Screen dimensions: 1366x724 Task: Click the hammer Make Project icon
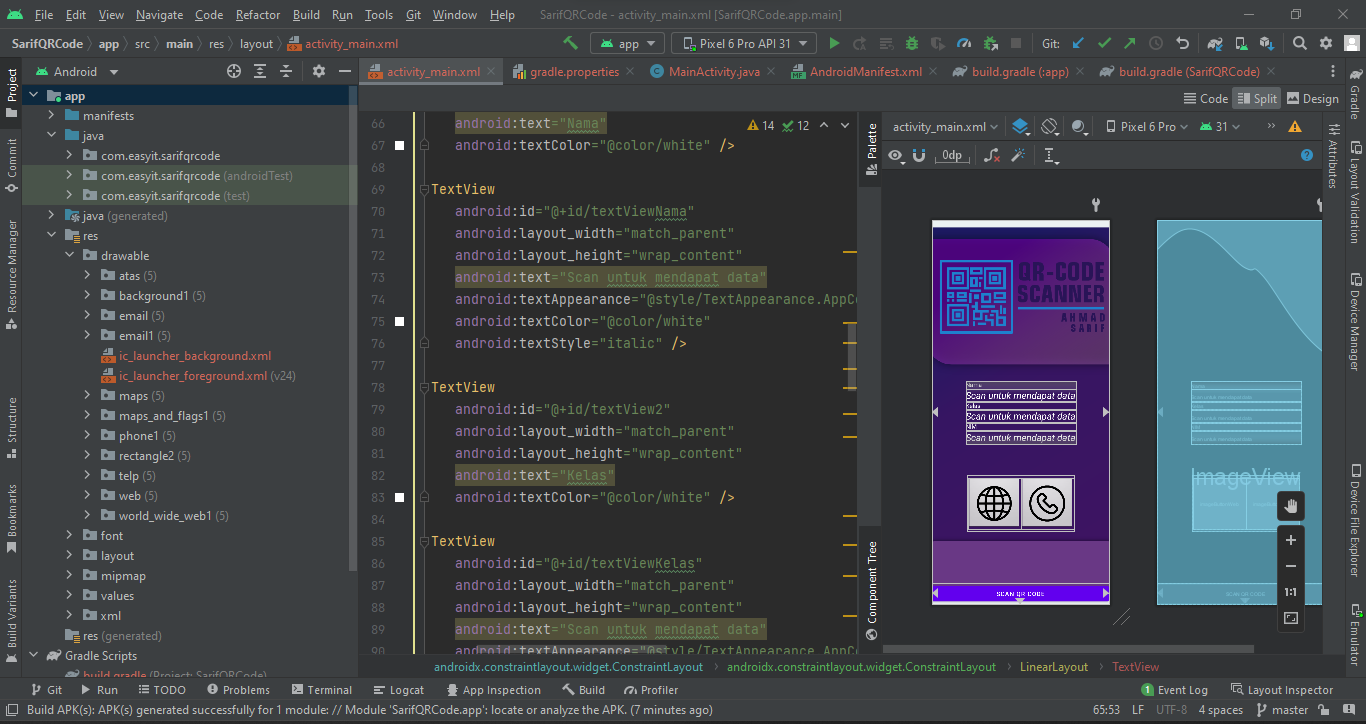(570, 44)
